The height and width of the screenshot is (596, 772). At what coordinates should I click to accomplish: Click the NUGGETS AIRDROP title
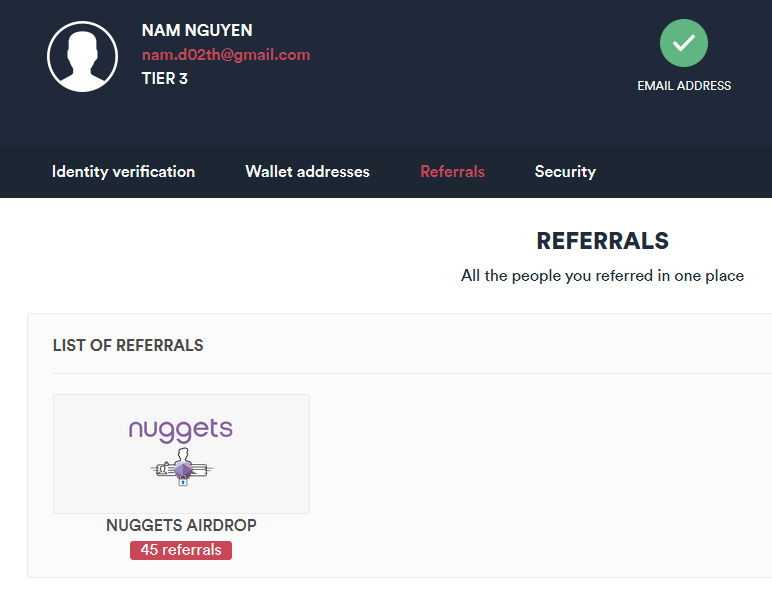pyautogui.click(x=181, y=525)
